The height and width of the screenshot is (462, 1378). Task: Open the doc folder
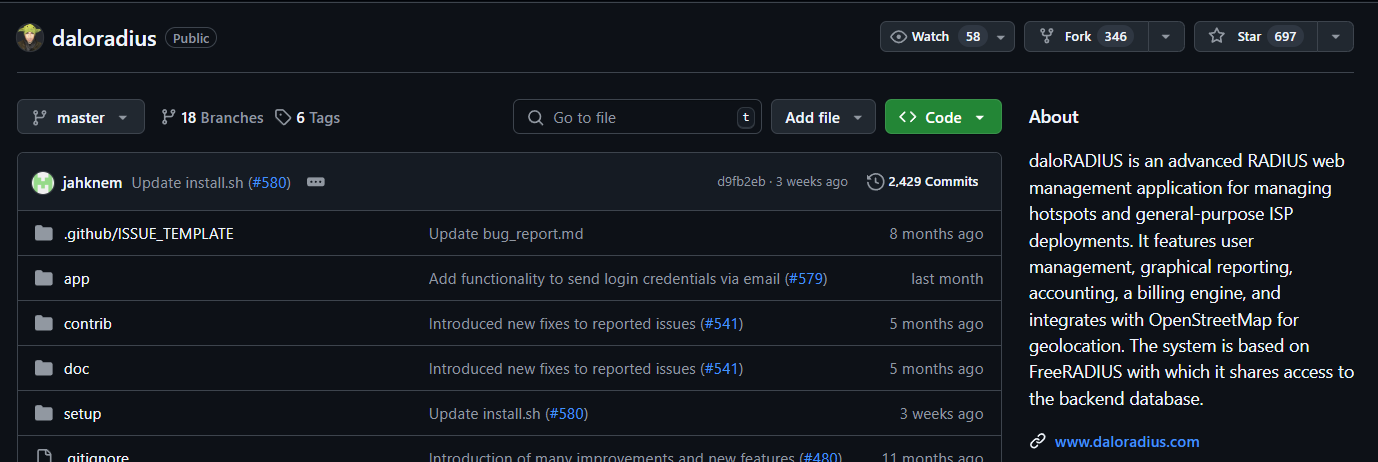[x=76, y=369]
